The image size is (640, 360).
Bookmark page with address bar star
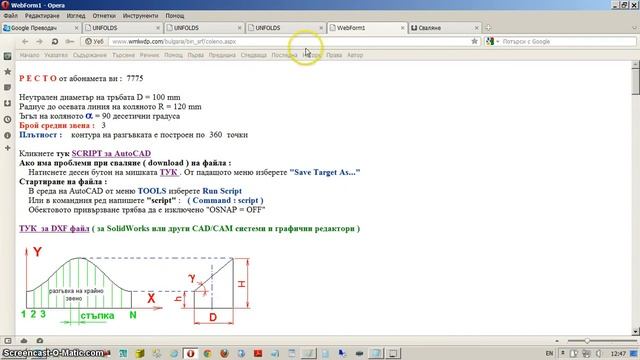pyautogui.click(x=474, y=42)
